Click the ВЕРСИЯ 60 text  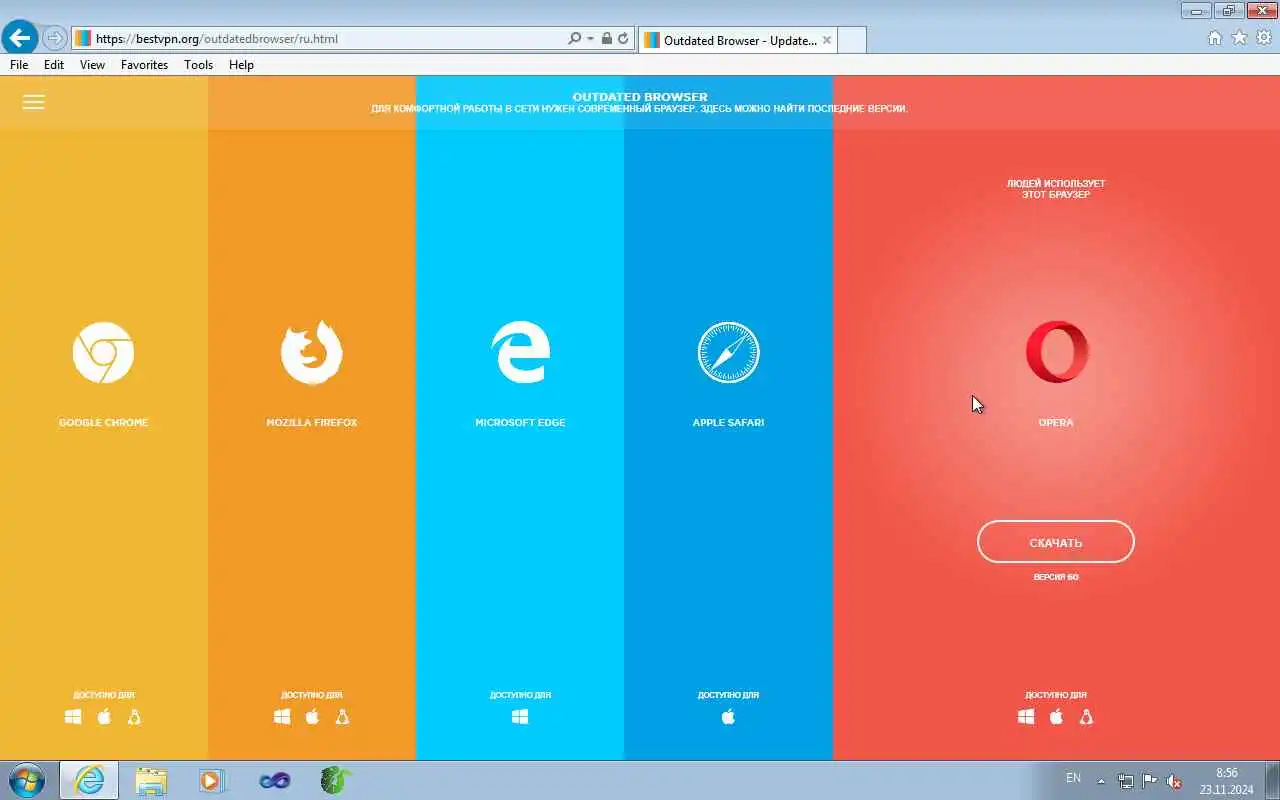(x=1056, y=577)
